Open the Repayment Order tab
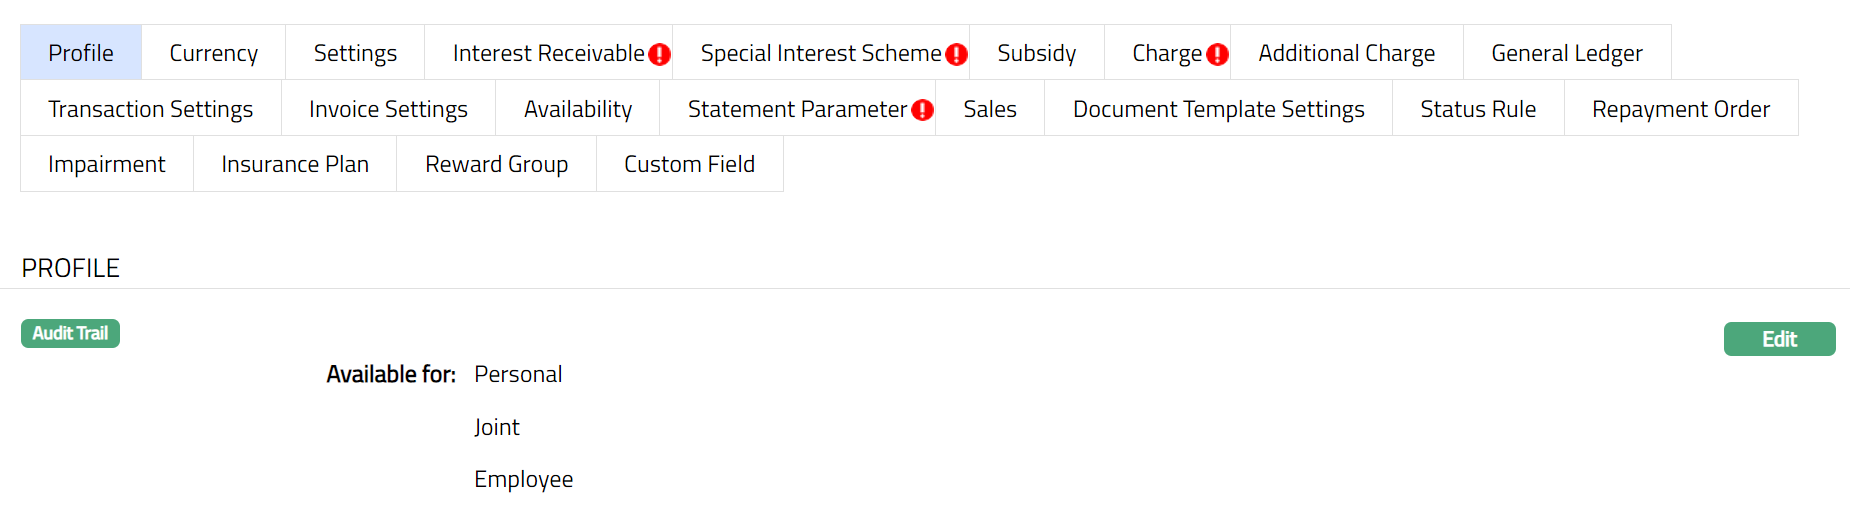1850x513 pixels. tap(1680, 109)
